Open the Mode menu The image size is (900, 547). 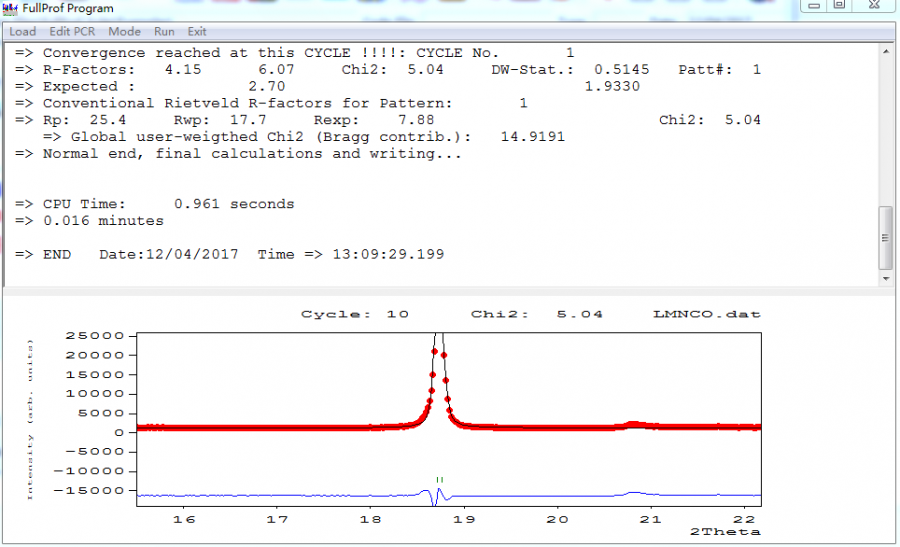125,32
